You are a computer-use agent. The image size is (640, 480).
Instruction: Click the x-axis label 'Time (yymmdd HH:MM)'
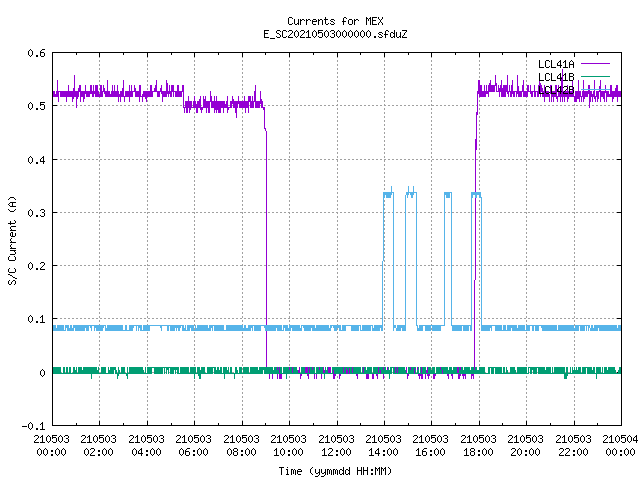tap(335, 471)
